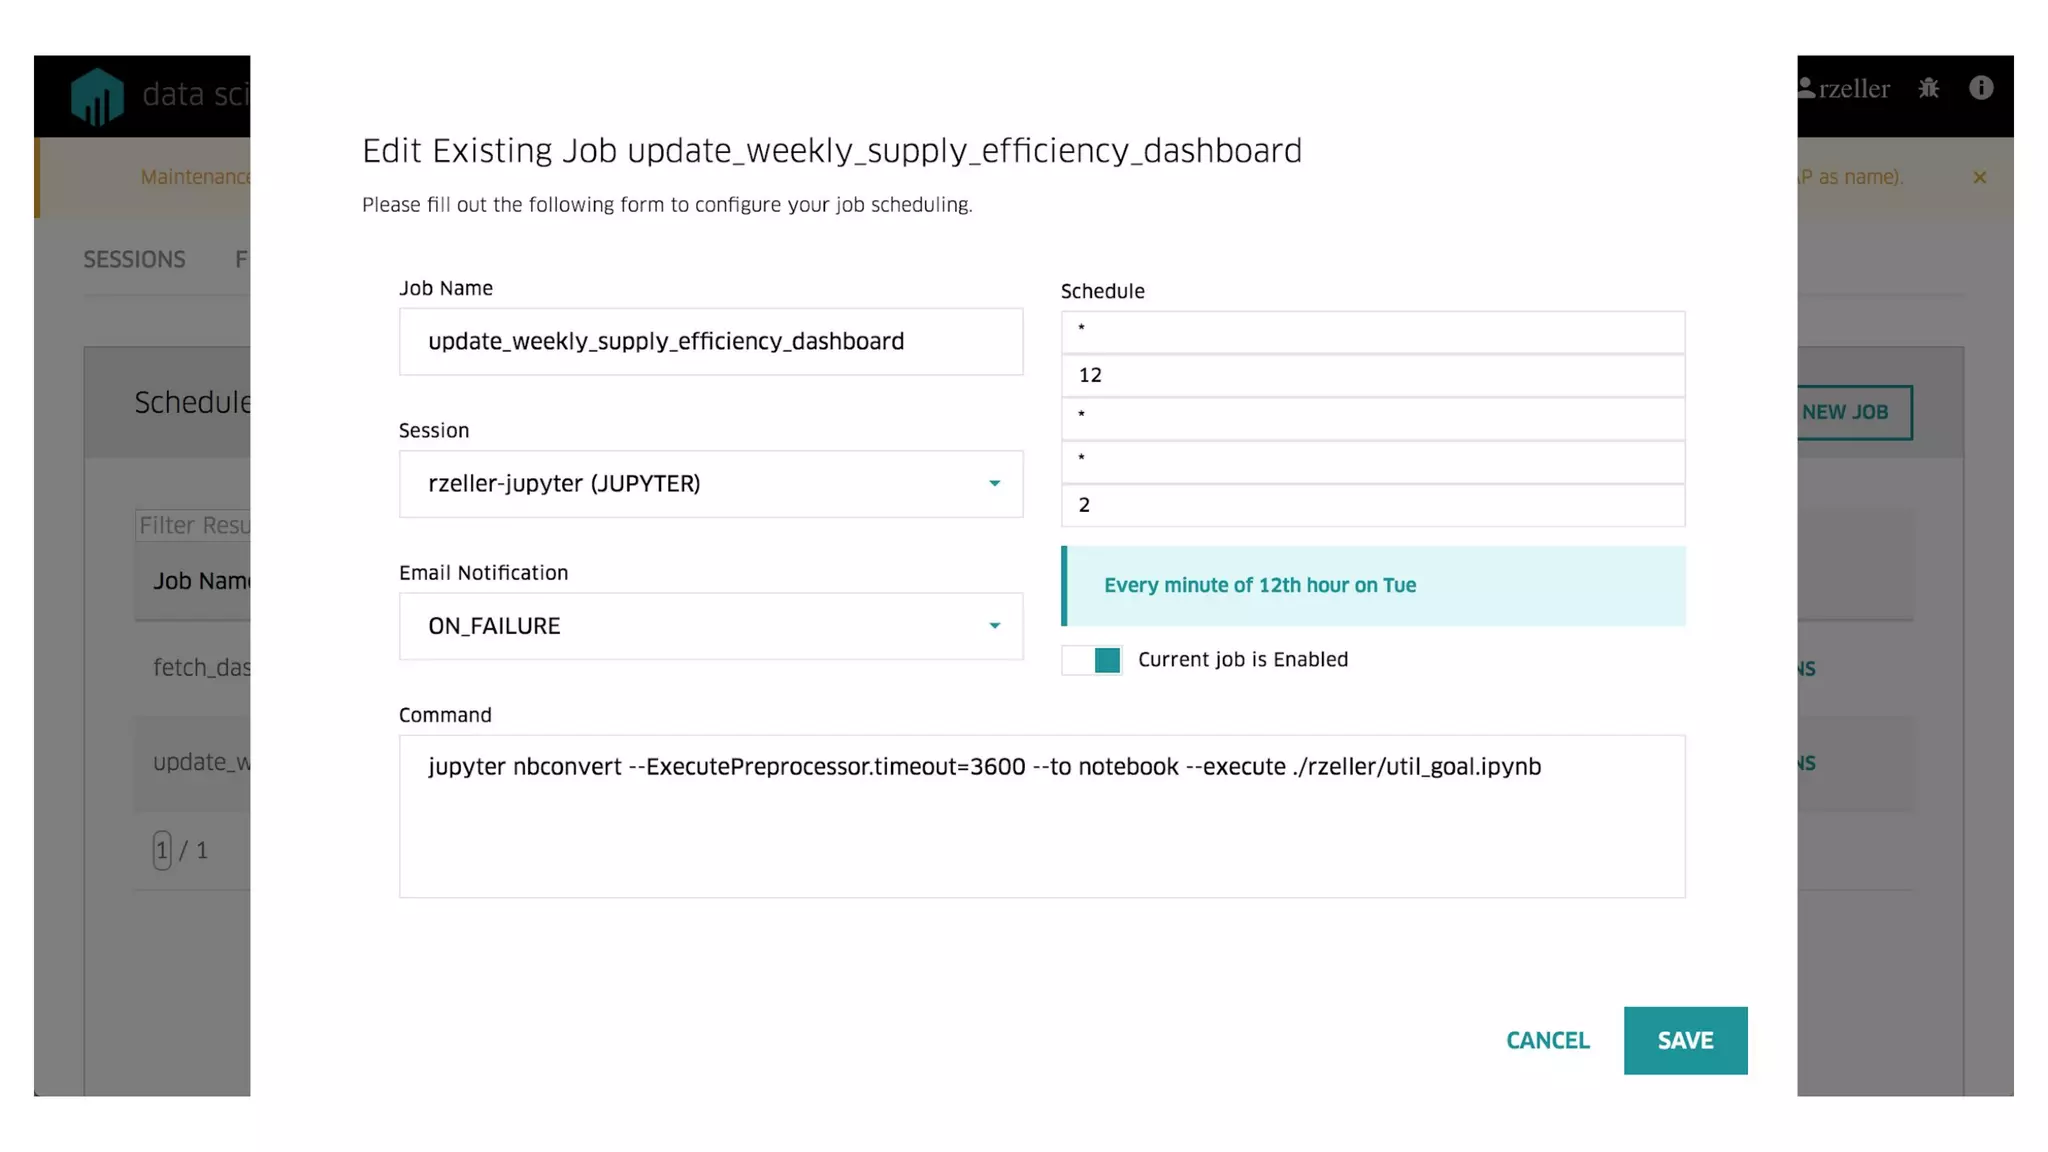Click the page number 1 box
The height and width of the screenshot is (1152, 2048).
162,851
